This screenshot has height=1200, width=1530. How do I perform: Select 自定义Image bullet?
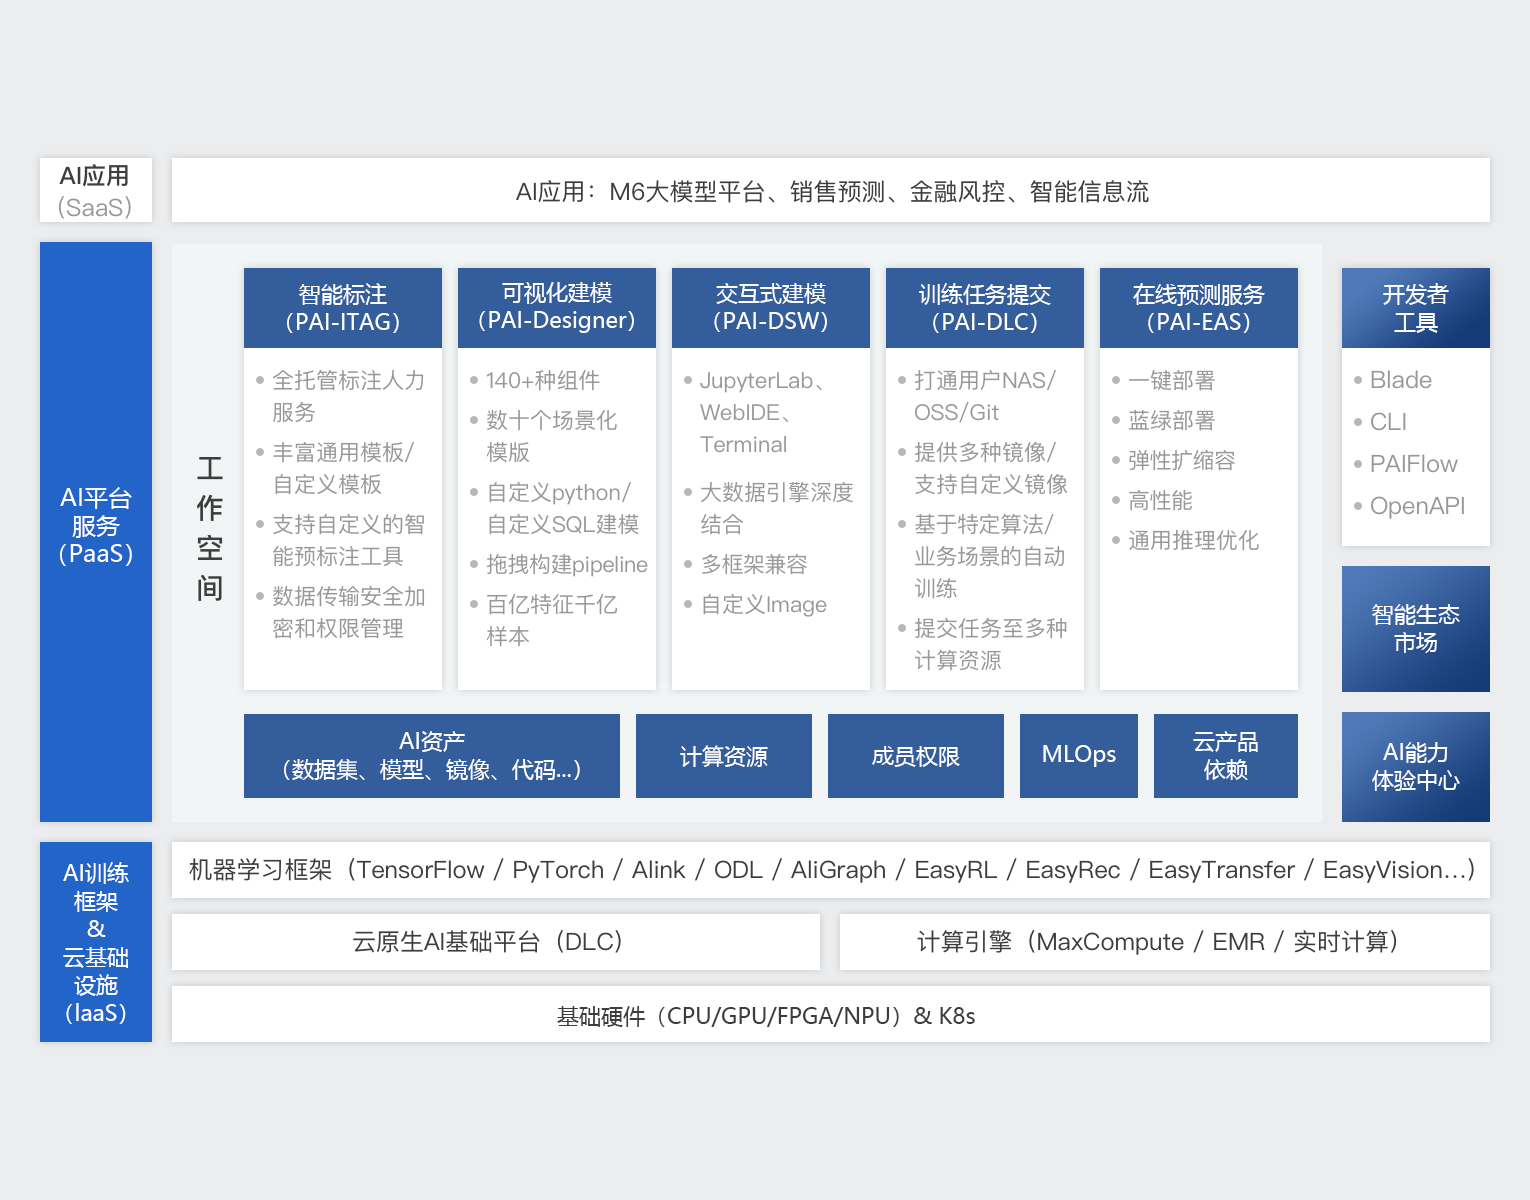tap(756, 604)
